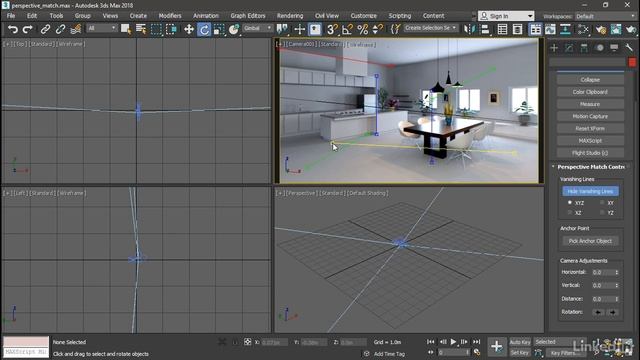Open the selection filter 'All' dropdown
Image resolution: width=640 pixels, height=360 pixels.
click(x=102, y=28)
